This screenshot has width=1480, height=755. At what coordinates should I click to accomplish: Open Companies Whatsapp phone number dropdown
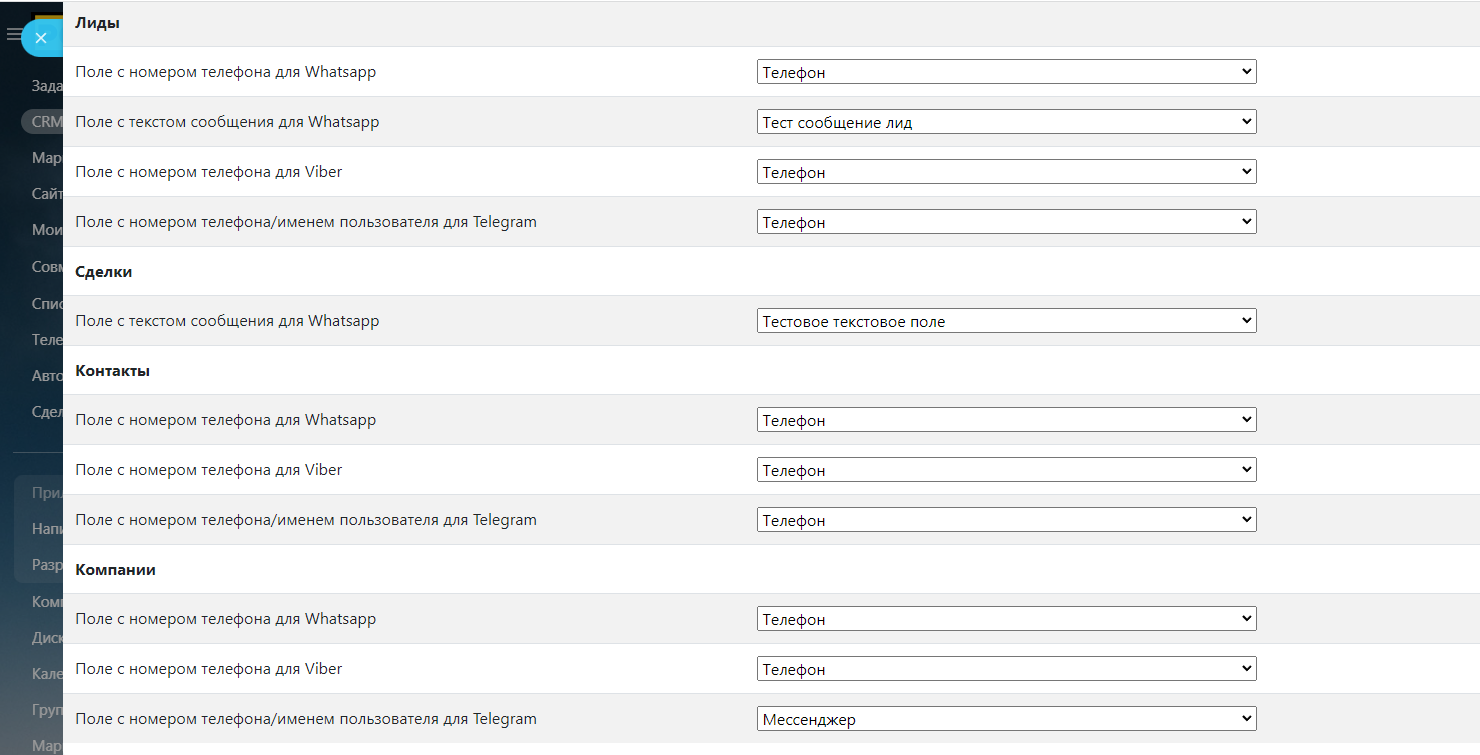[x=1006, y=619]
